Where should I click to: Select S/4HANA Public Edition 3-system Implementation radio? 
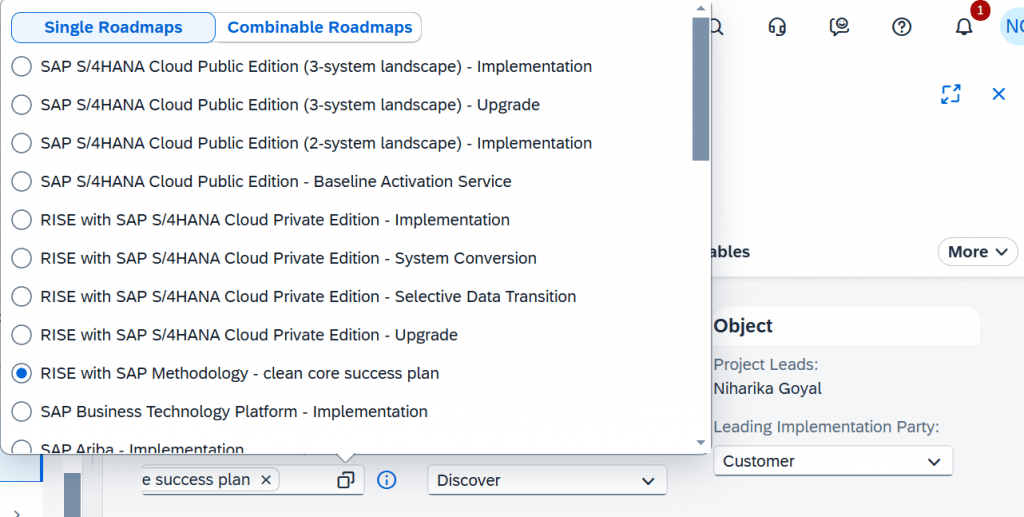[22, 67]
